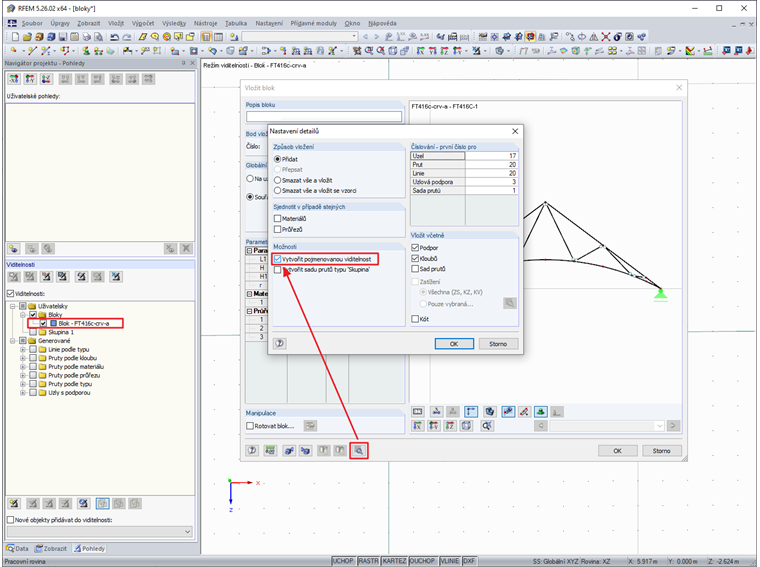Click OK in the Vložit blok dialog
The image size is (760, 567).
pos(618,451)
